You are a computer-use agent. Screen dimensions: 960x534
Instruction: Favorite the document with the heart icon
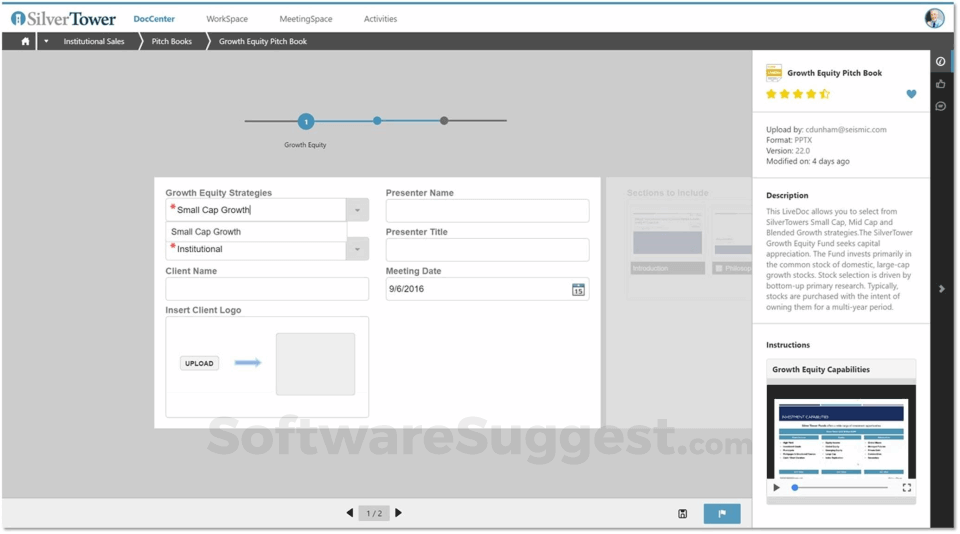(911, 94)
